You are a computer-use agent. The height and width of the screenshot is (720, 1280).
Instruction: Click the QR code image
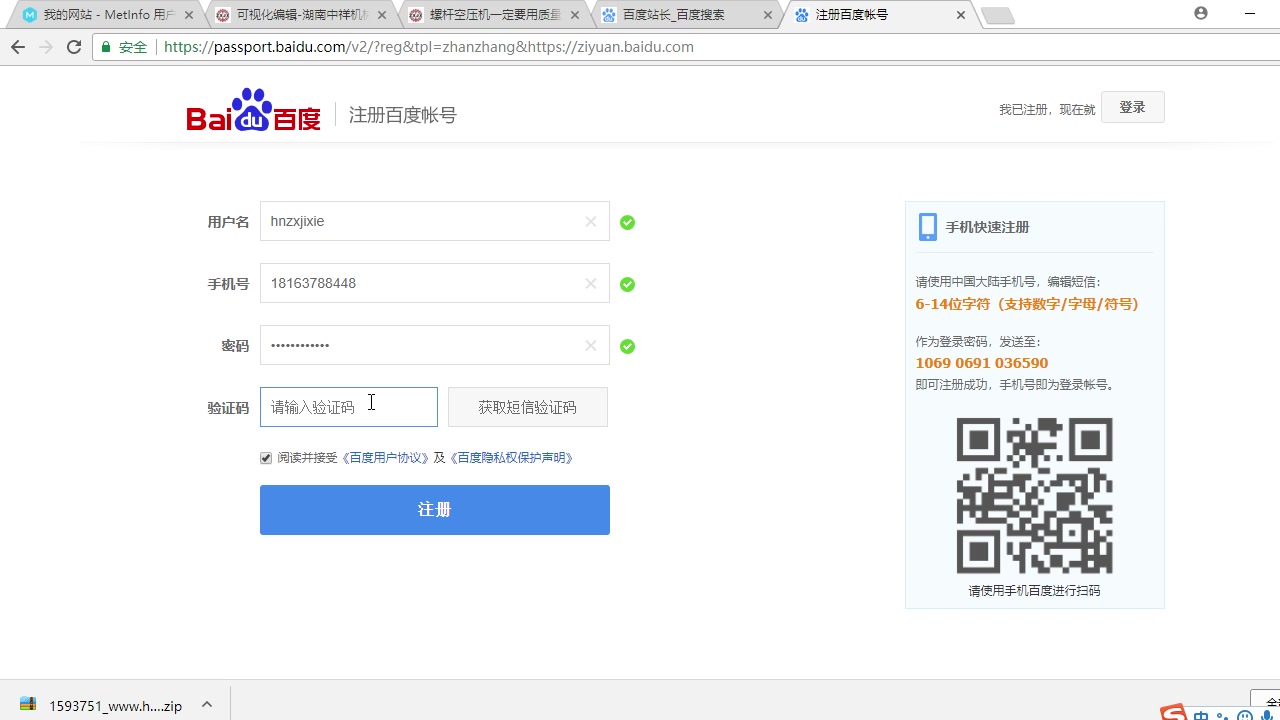click(1034, 496)
